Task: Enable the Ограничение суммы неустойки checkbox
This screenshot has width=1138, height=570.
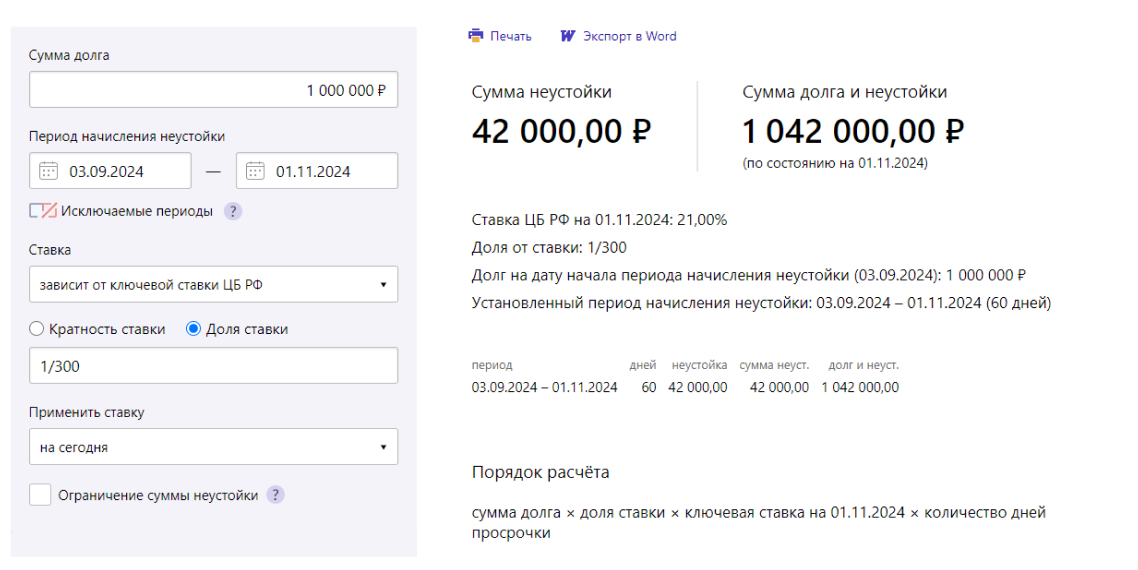Action: pyautogui.click(x=40, y=494)
